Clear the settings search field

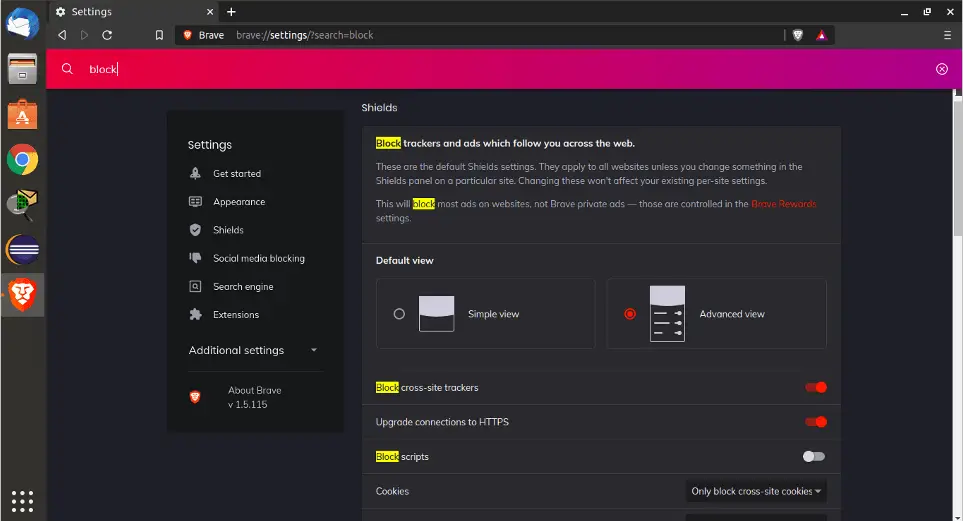942,69
